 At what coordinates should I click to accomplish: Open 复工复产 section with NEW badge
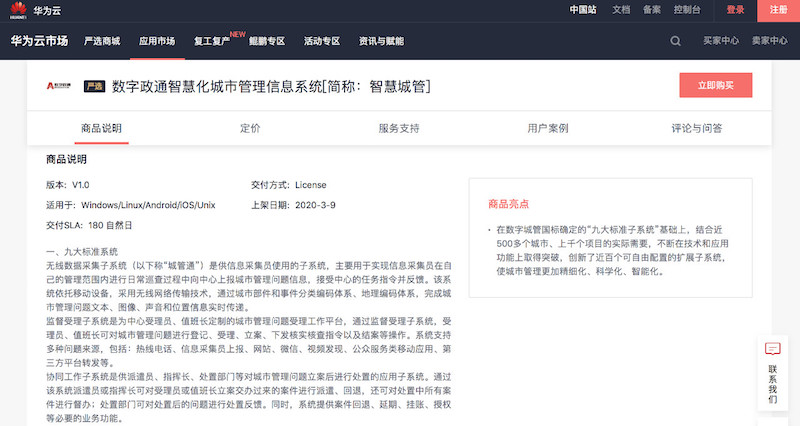click(x=211, y=41)
